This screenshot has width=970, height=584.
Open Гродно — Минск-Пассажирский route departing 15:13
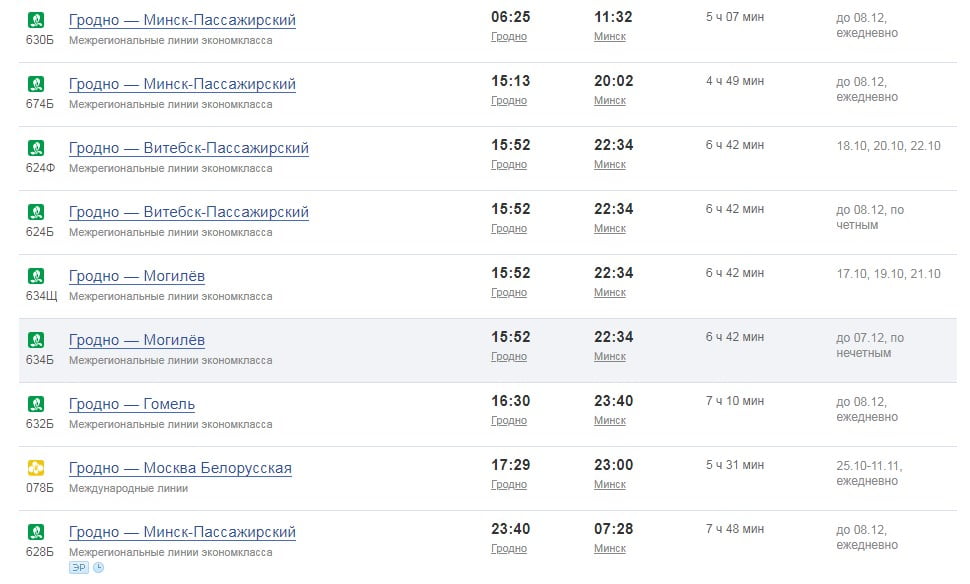click(x=182, y=84)
